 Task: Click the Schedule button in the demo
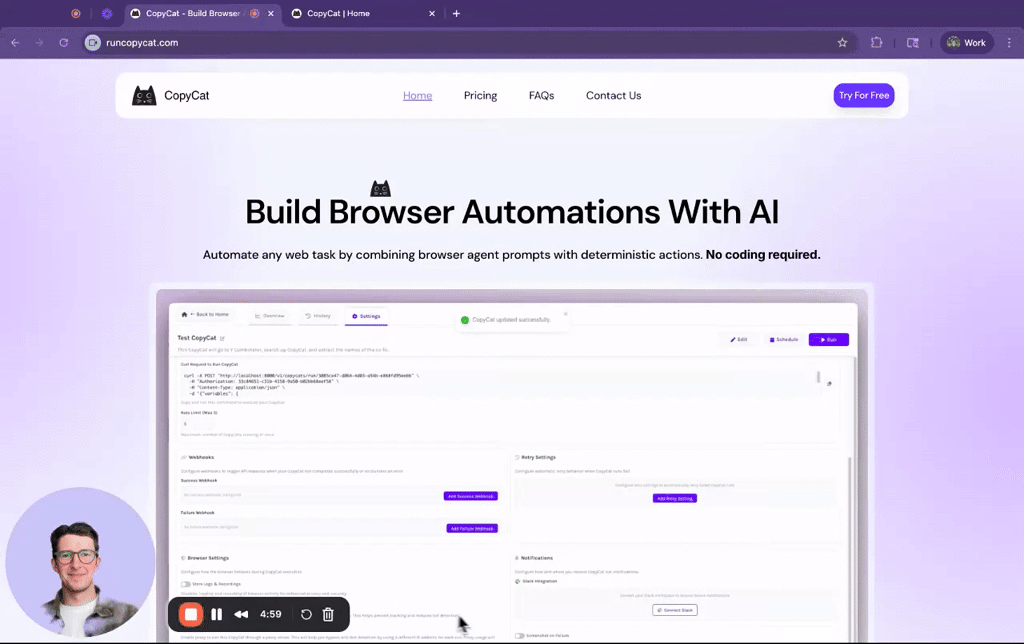point(784,340)
